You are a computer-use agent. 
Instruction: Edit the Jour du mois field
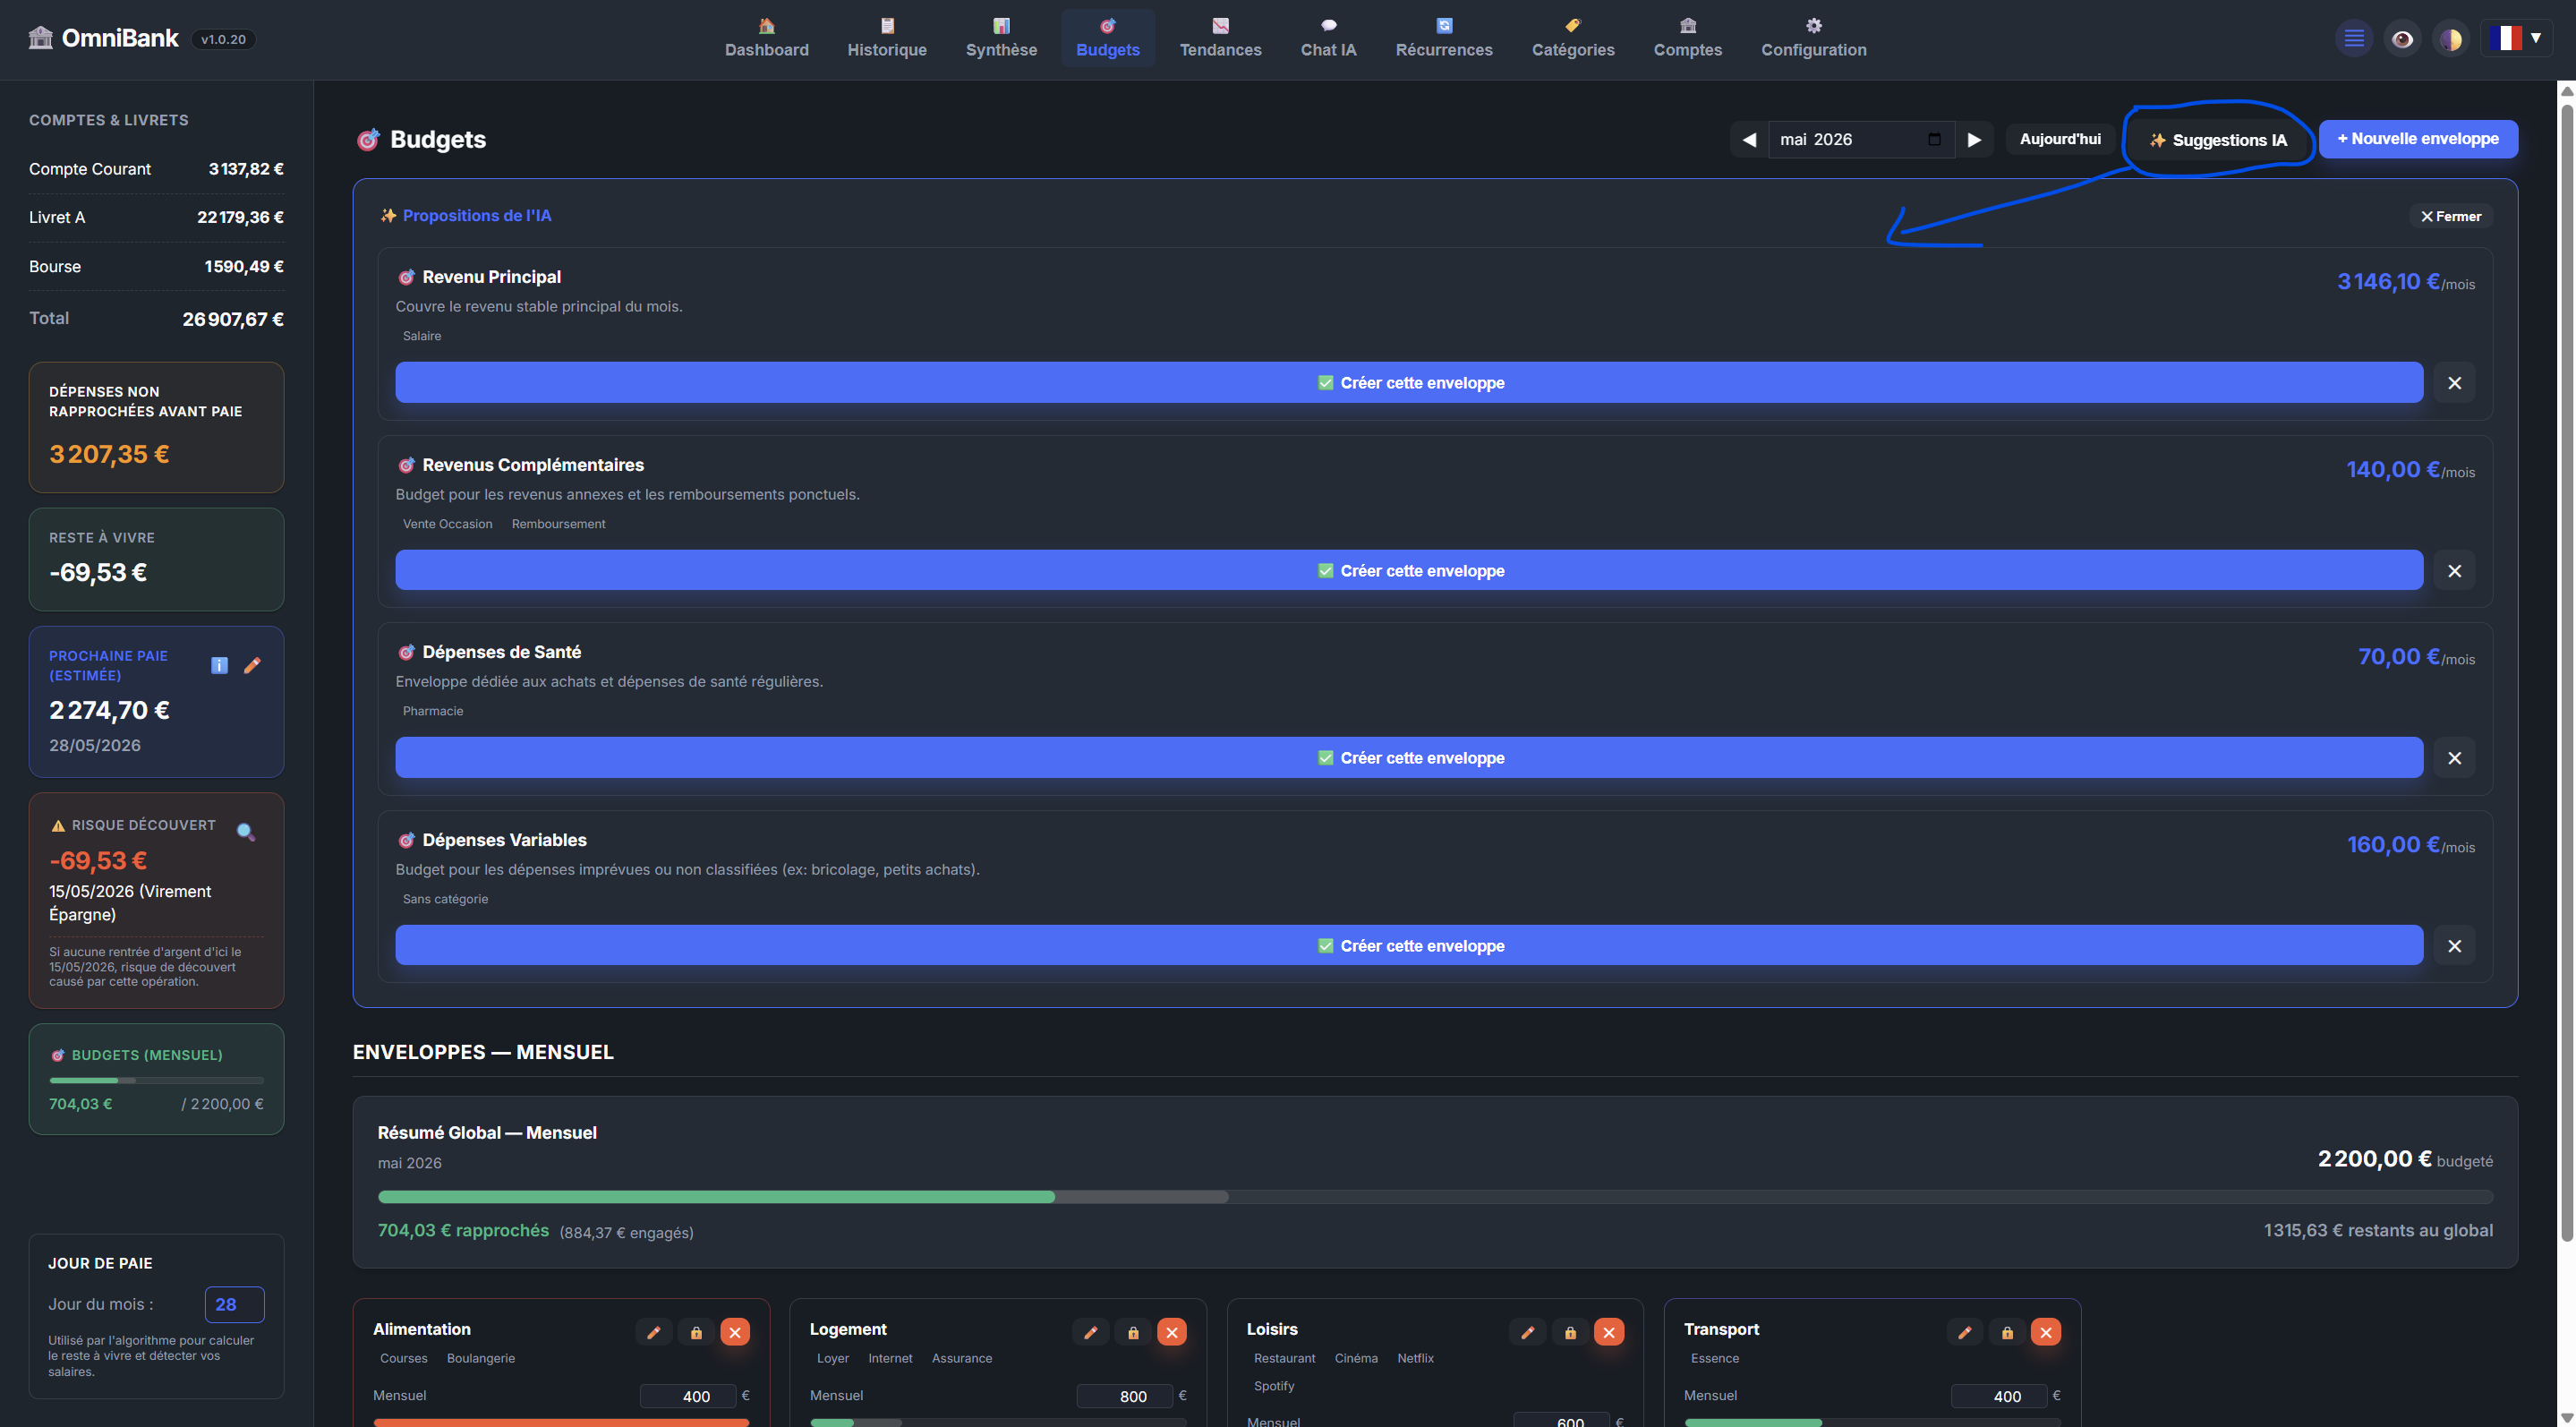click(234, 1304)
